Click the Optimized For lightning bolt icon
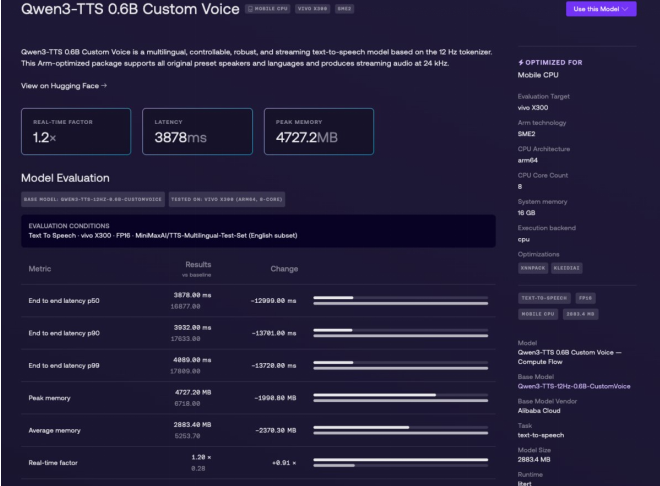The width and height of the screenshot is (660, 486). coord(521,63)
